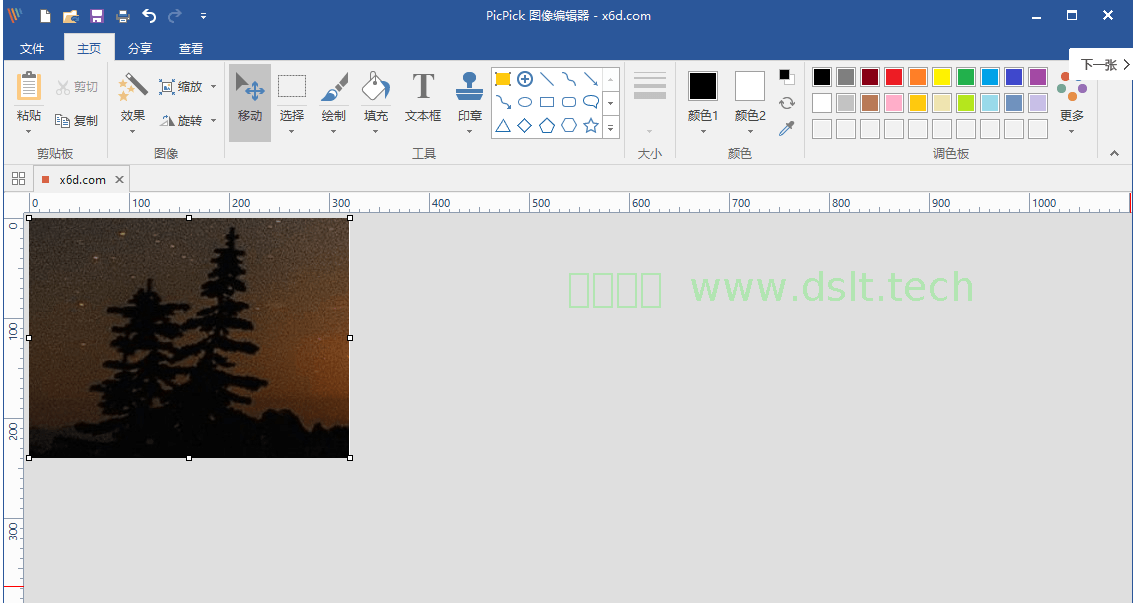Viewport: 1135px width, 603px height.
Task: Open the 颜色1 dropdown arrow
Action: click(703, 132)
